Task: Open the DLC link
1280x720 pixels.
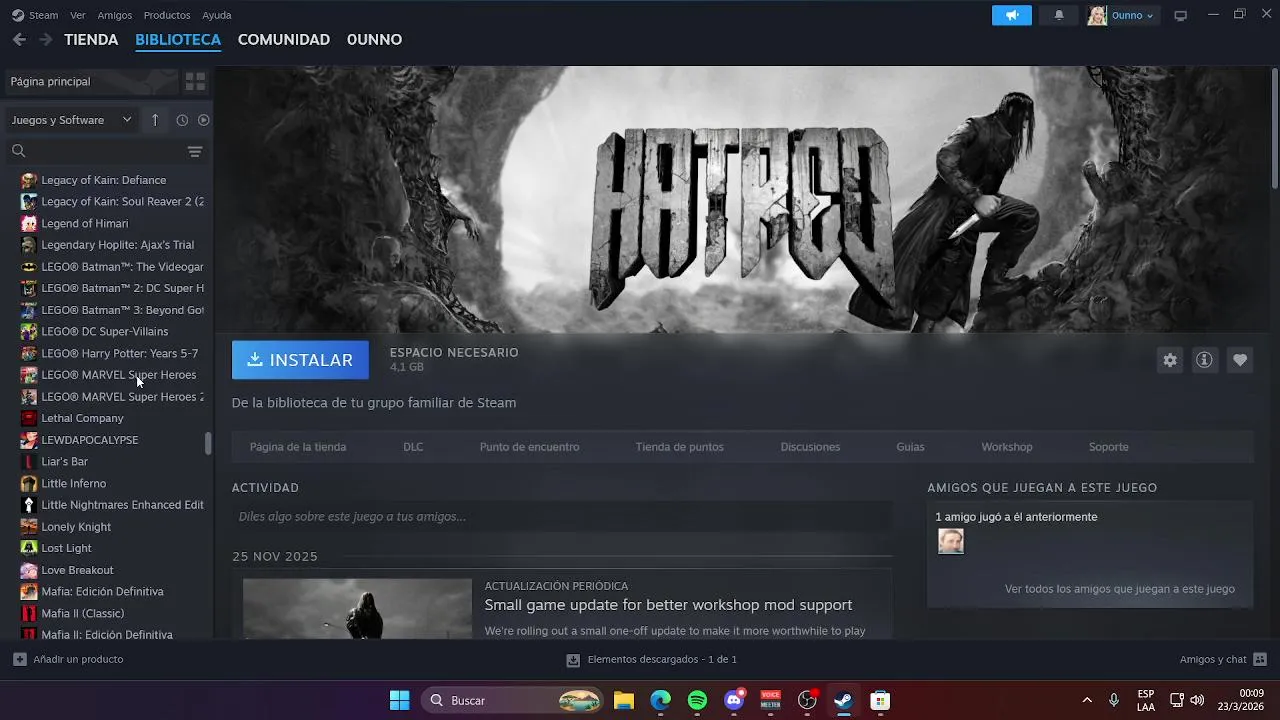Action: pos(413,447)
